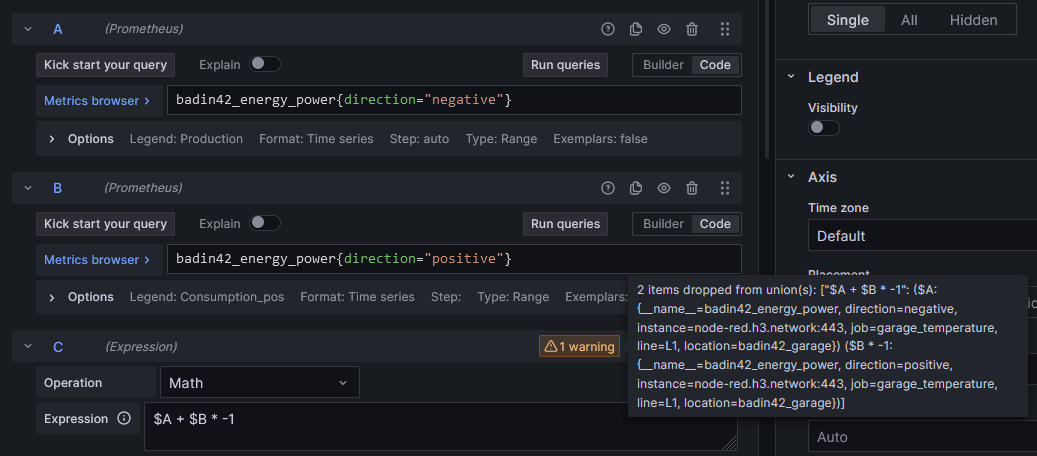Click the info icon next to Expression
The image size is (1037, 456).
[x=124, y=418]
